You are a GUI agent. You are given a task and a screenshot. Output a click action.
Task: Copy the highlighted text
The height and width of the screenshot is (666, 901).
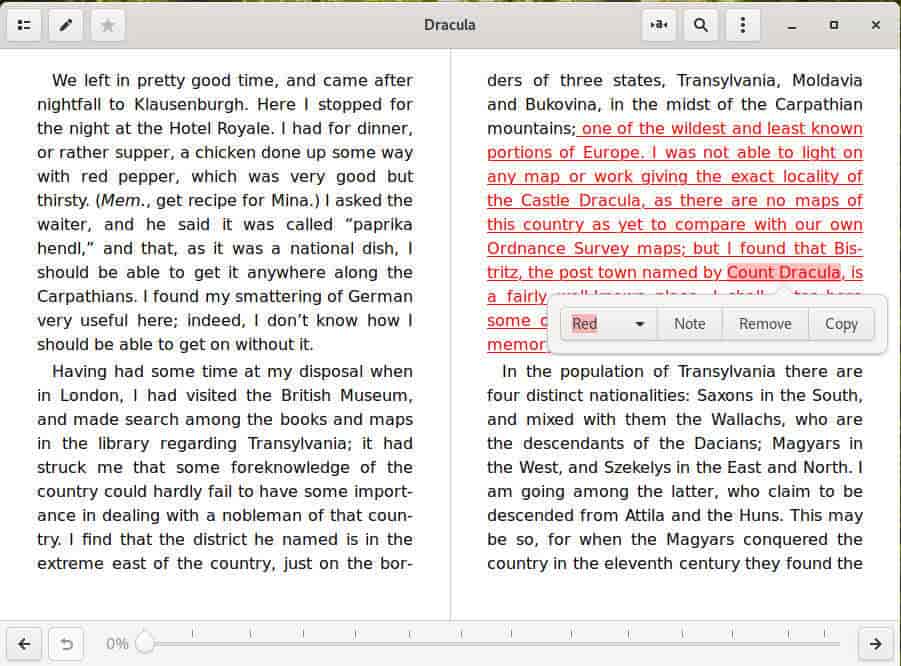click(841, 324)
